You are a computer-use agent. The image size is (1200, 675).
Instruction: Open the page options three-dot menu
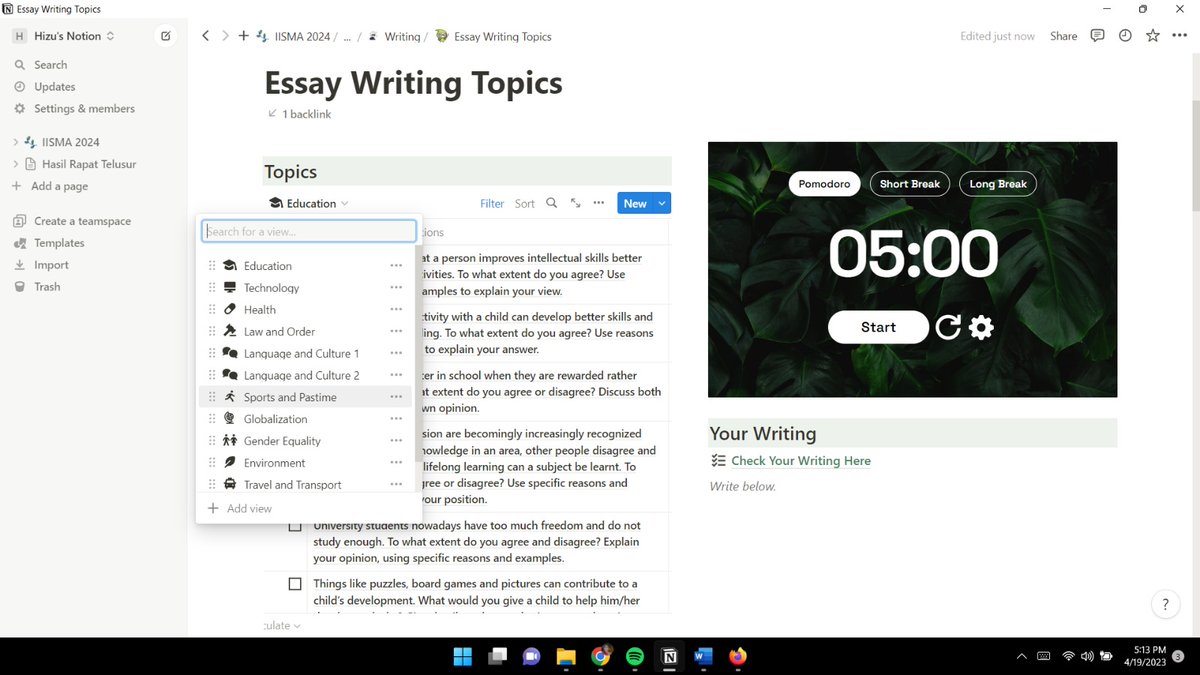tap(1179, 36)
